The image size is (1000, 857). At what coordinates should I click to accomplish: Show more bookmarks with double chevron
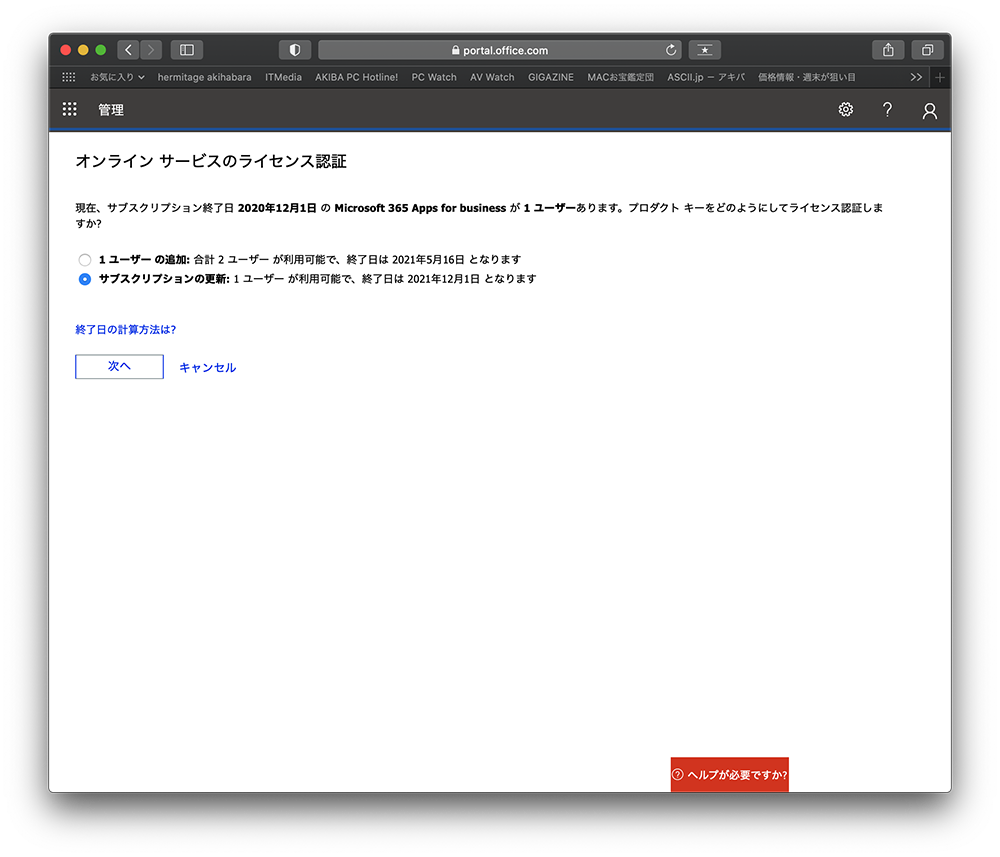(916, 77)
